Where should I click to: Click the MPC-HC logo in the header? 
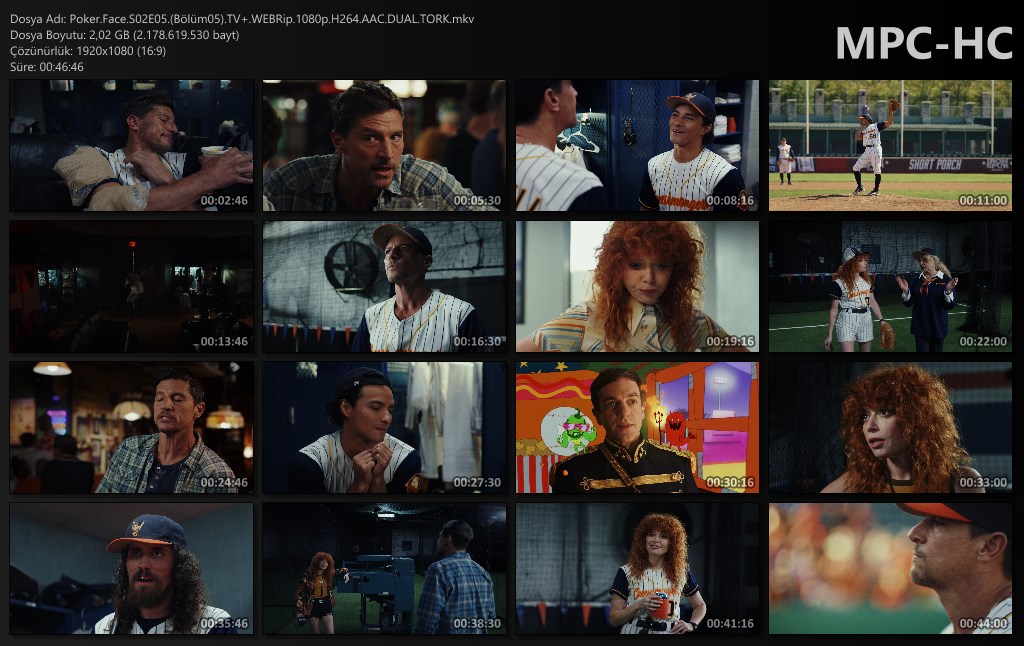923,43
